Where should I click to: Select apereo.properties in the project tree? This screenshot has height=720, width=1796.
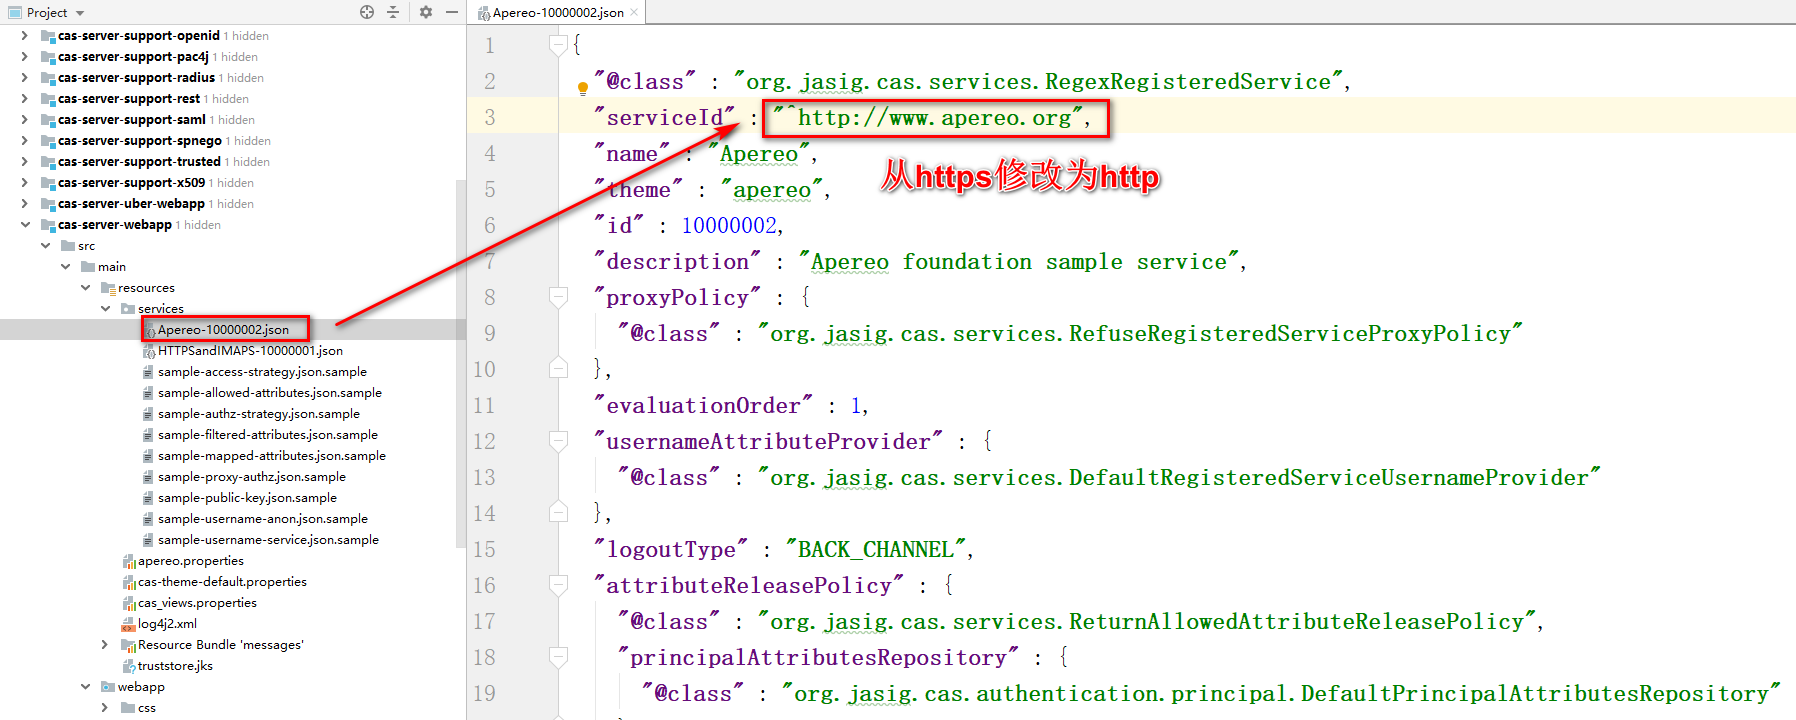pyautogui.click(x=190, y=561)
